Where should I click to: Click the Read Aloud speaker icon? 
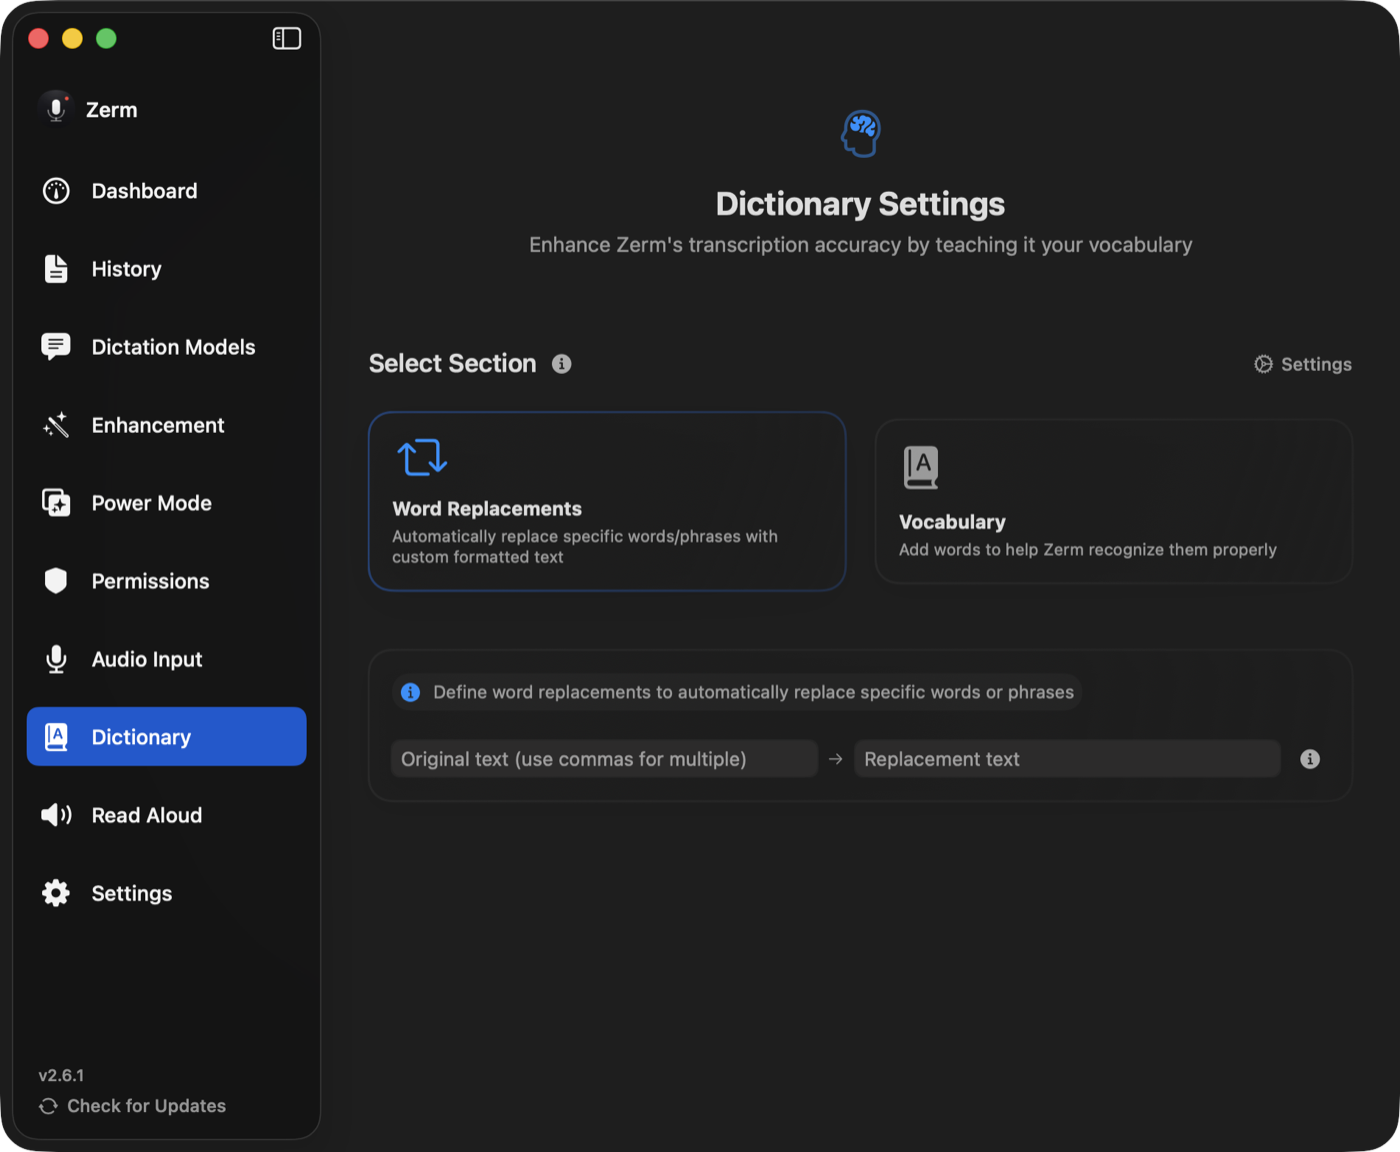[56, 815]
